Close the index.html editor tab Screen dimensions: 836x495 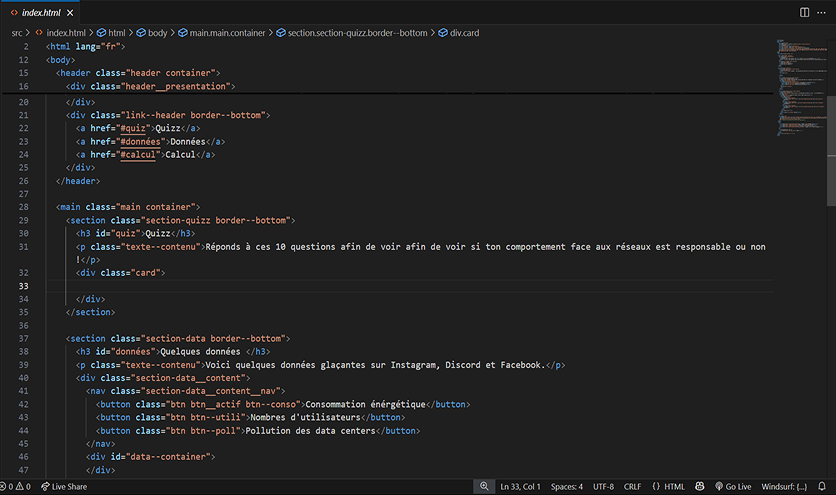click(70, 12)
